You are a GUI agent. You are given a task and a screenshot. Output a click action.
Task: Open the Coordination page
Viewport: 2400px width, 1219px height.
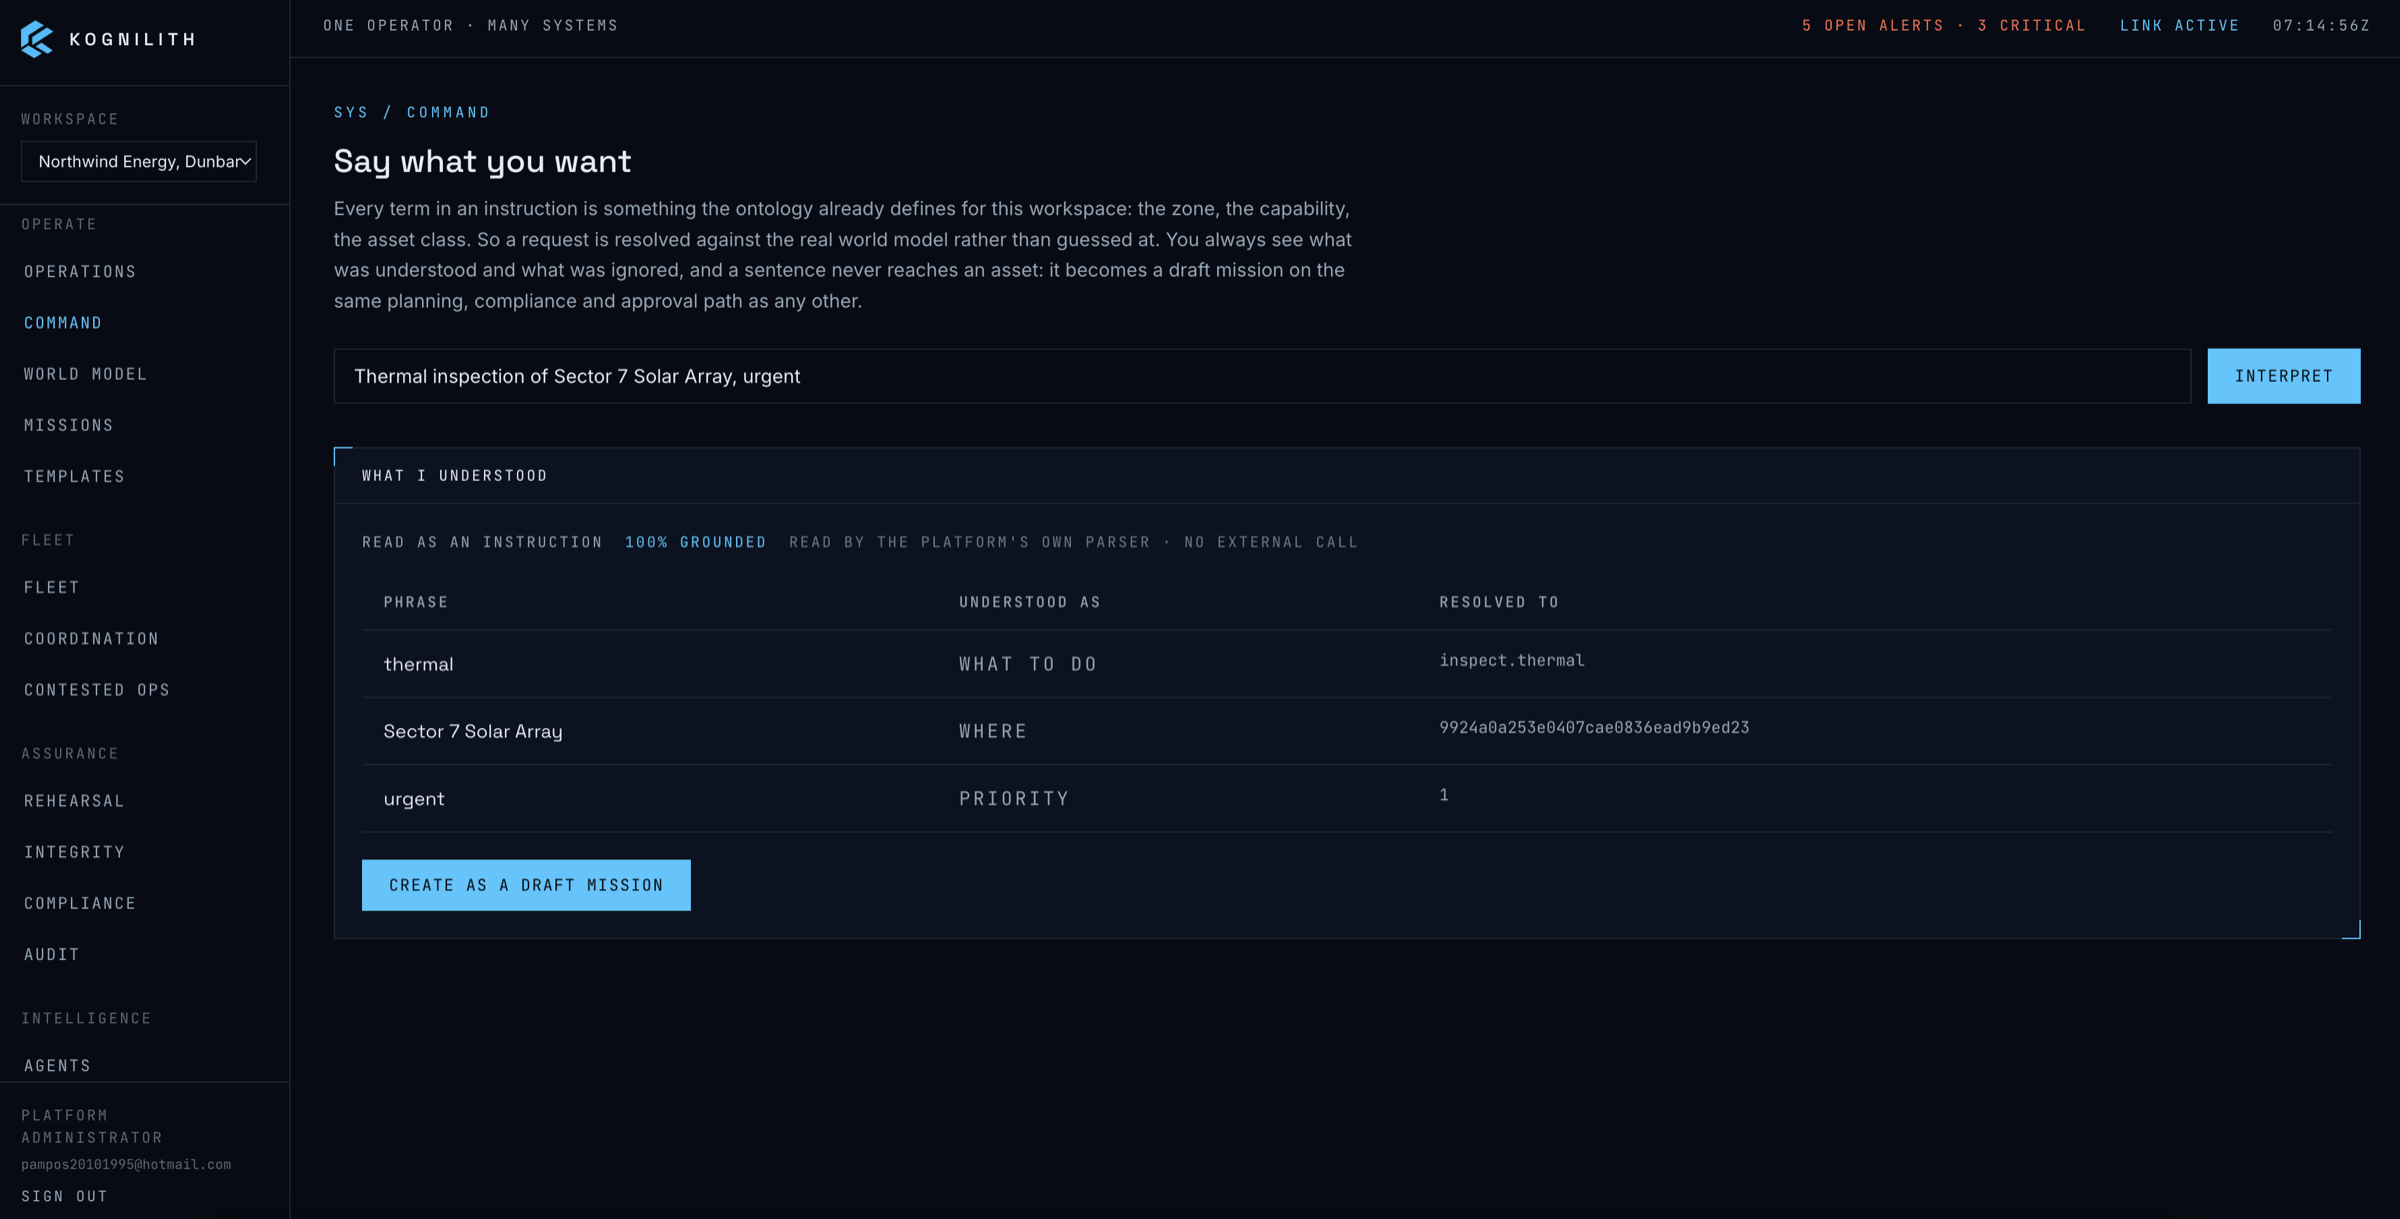(x=92, y=637)
